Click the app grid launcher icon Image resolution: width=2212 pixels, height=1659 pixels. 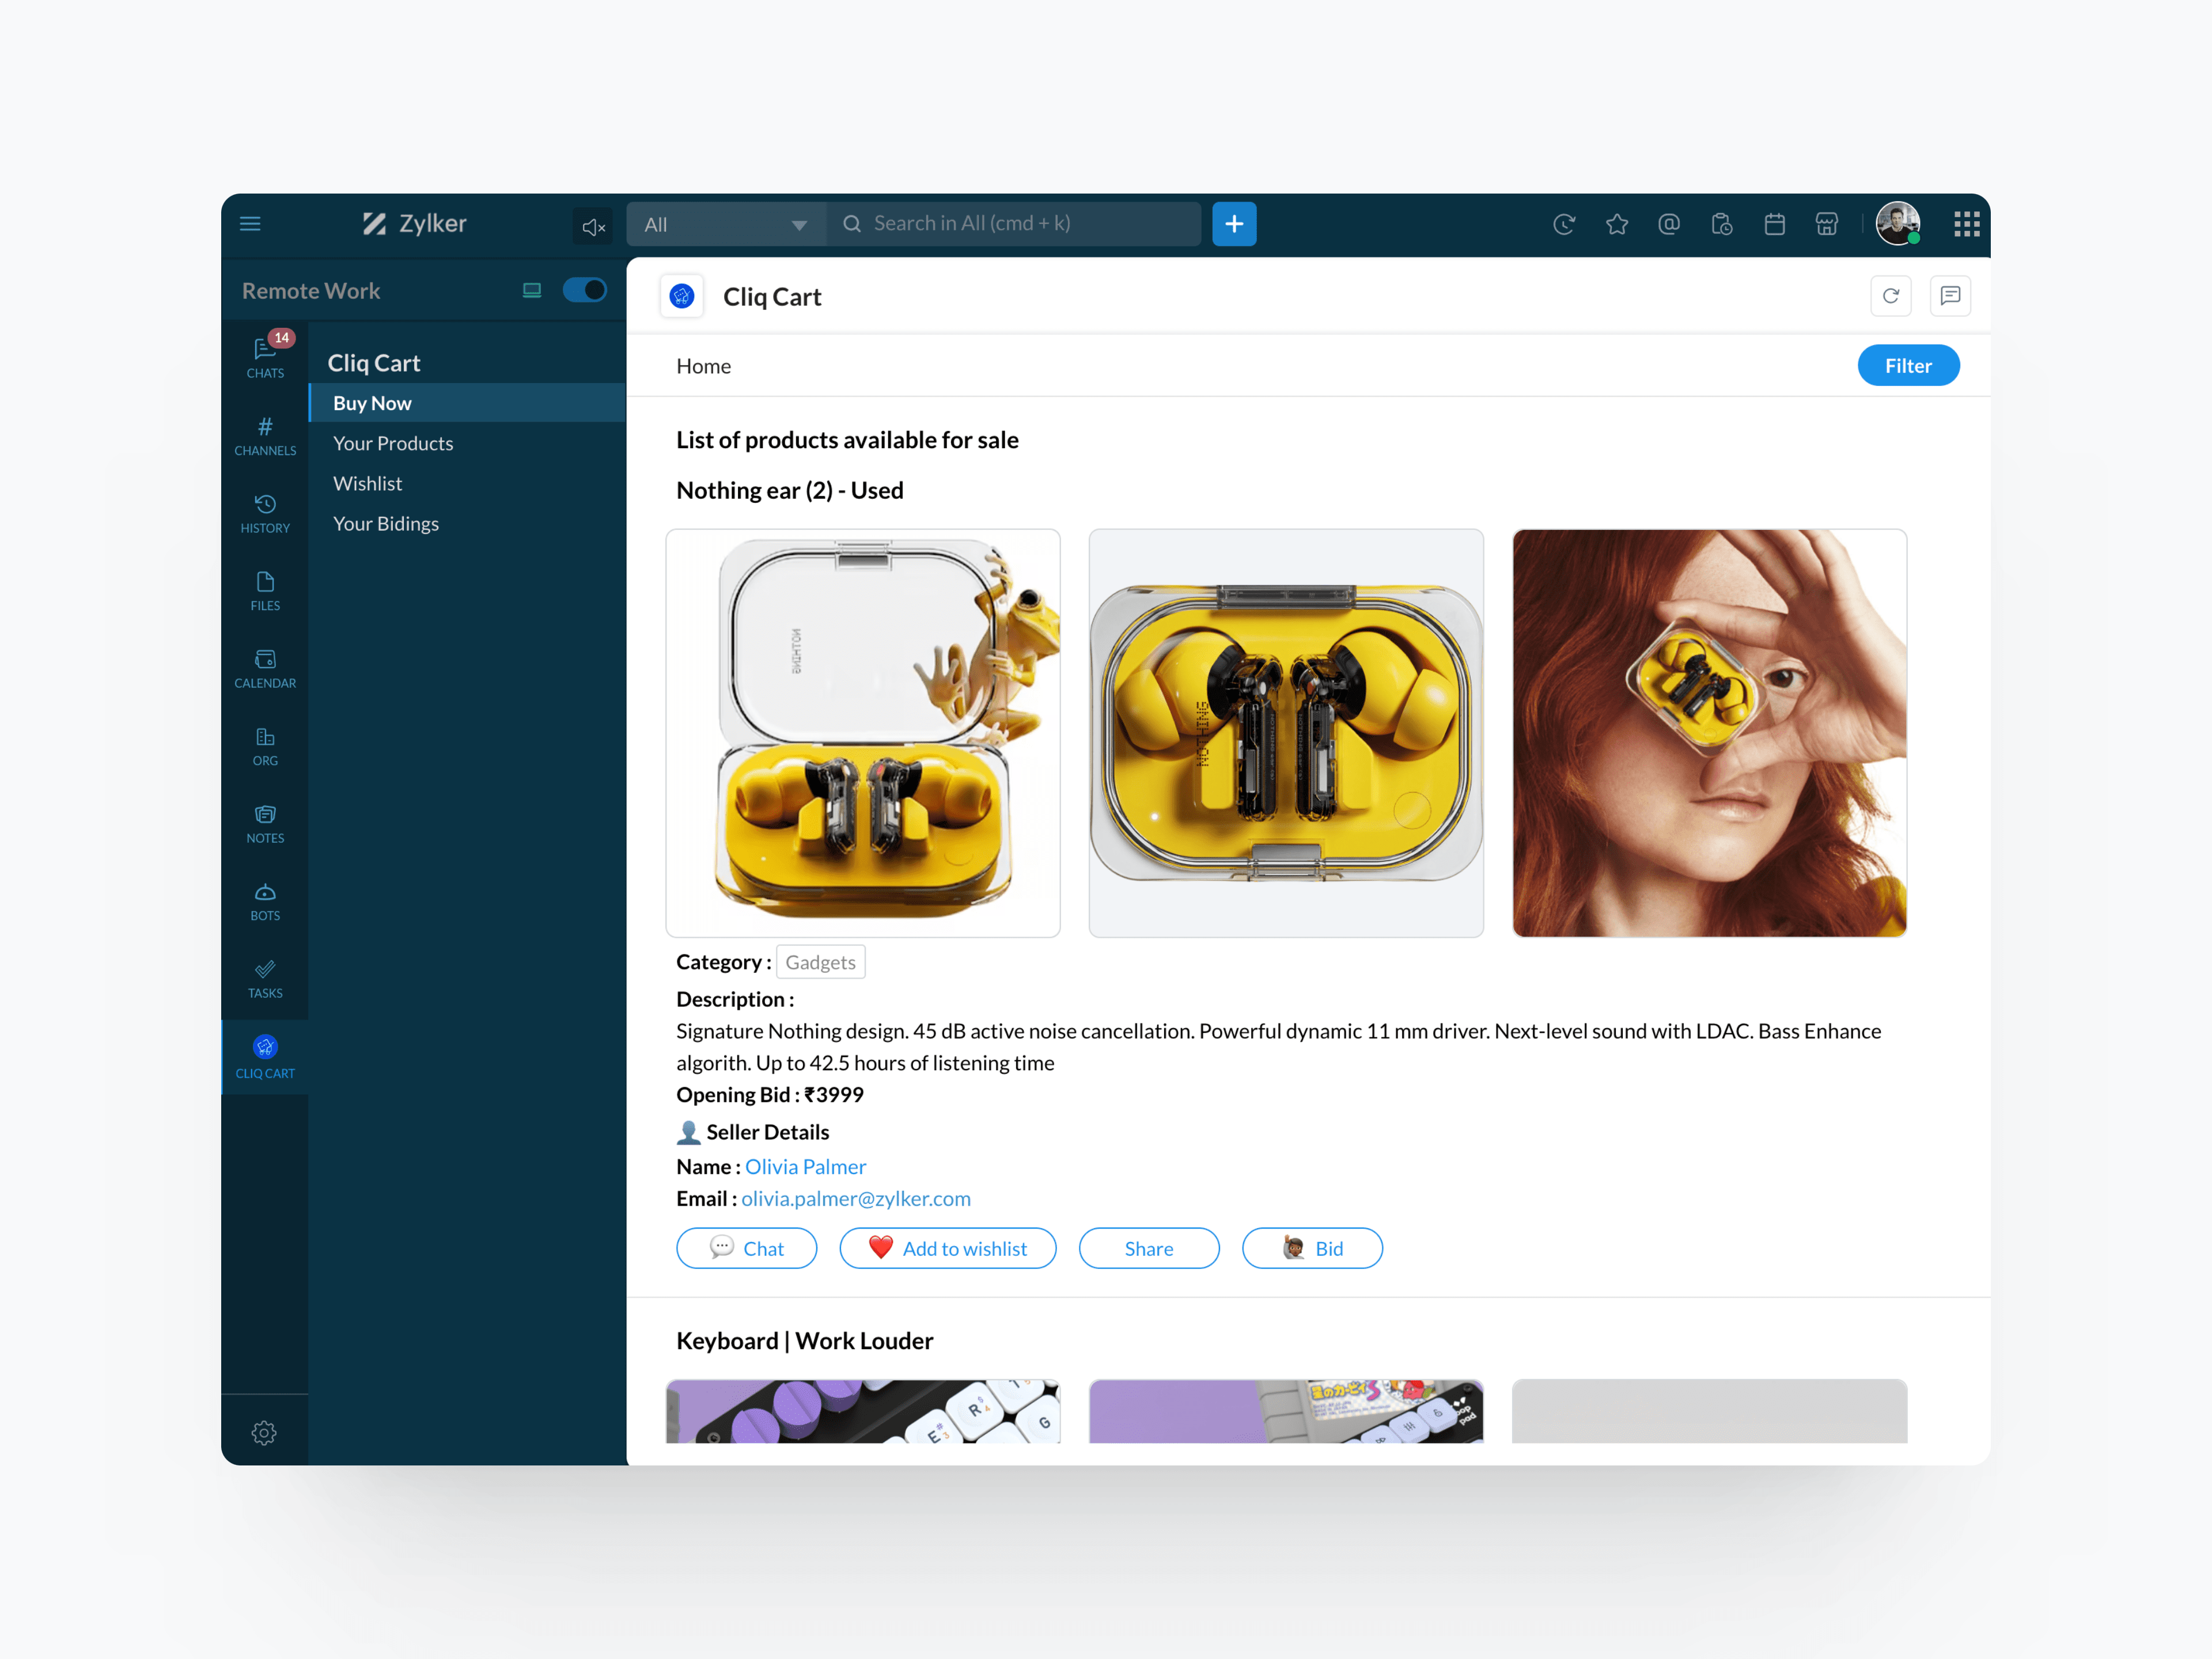coord(1965,224)
